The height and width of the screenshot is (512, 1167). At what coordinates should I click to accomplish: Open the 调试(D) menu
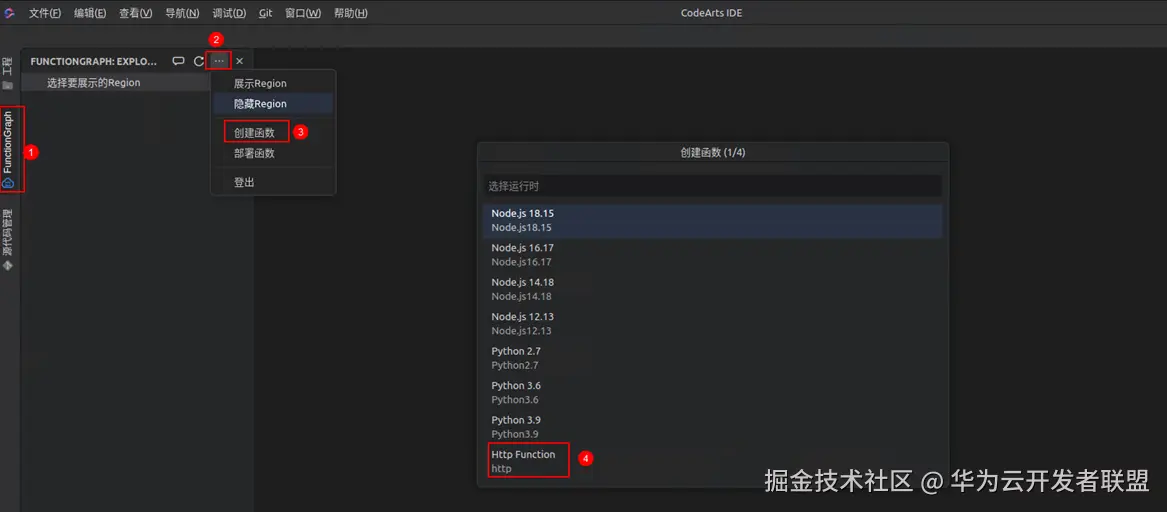point(229,13)
